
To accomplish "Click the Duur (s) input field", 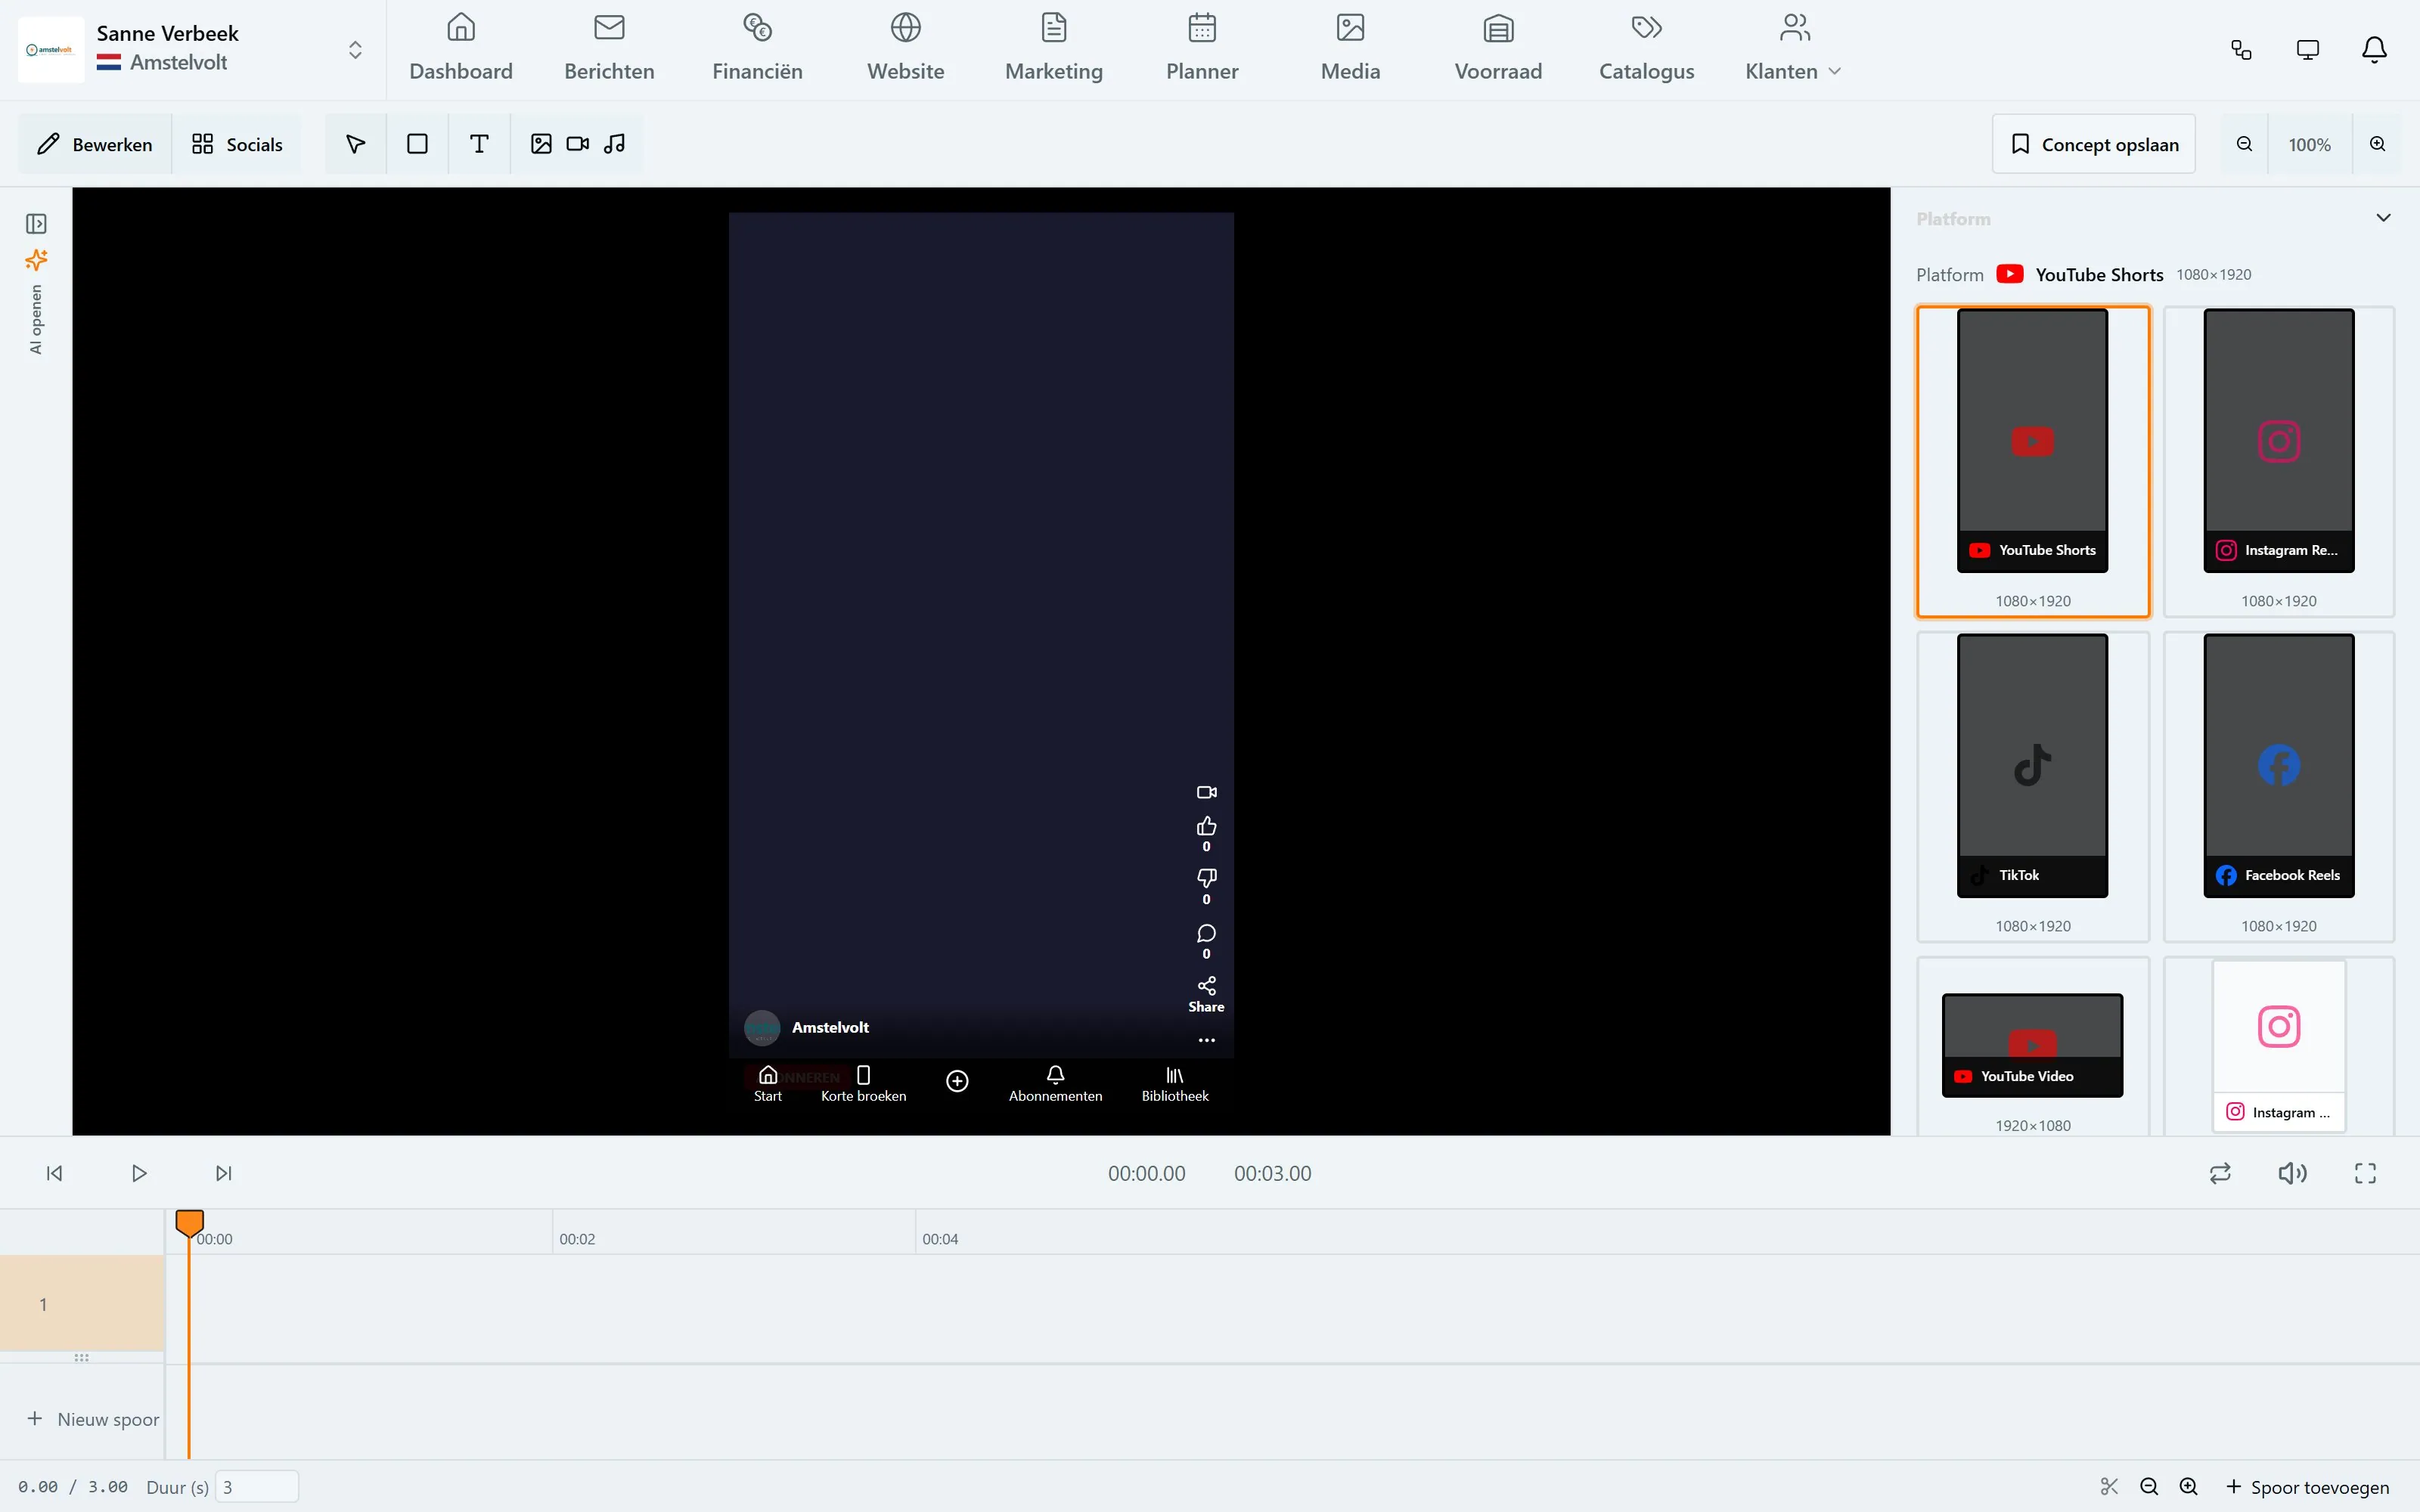I will [257, 1487].
